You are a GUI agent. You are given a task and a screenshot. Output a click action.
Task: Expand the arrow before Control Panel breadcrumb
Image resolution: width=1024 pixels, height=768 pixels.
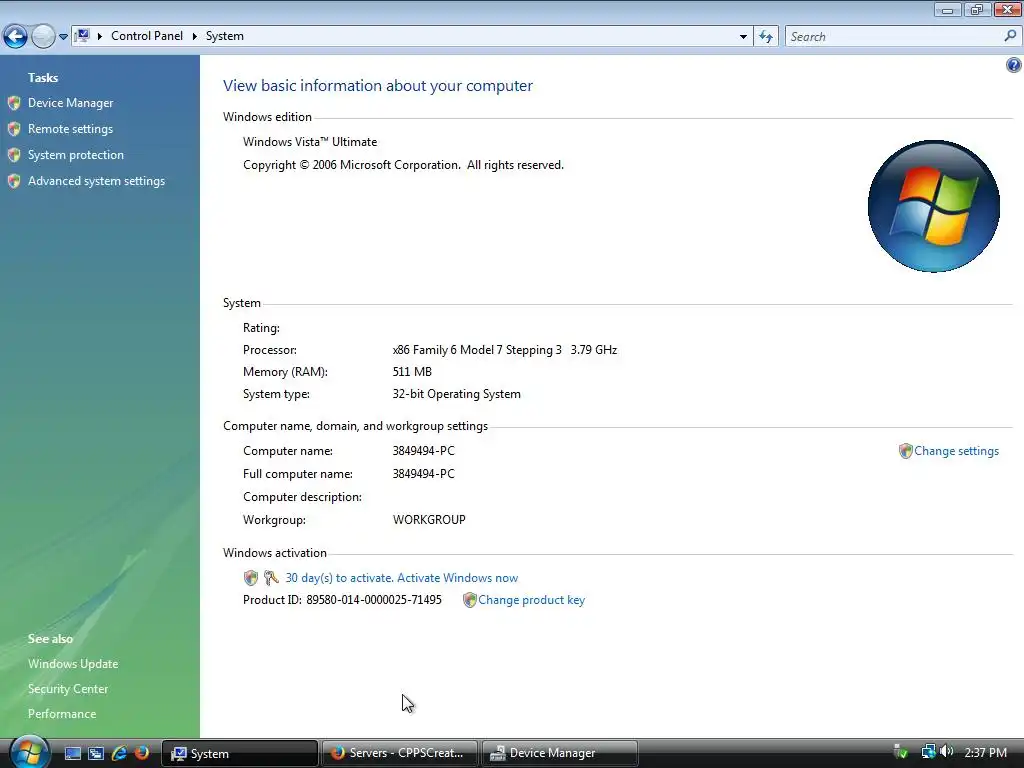pos(100,37)
